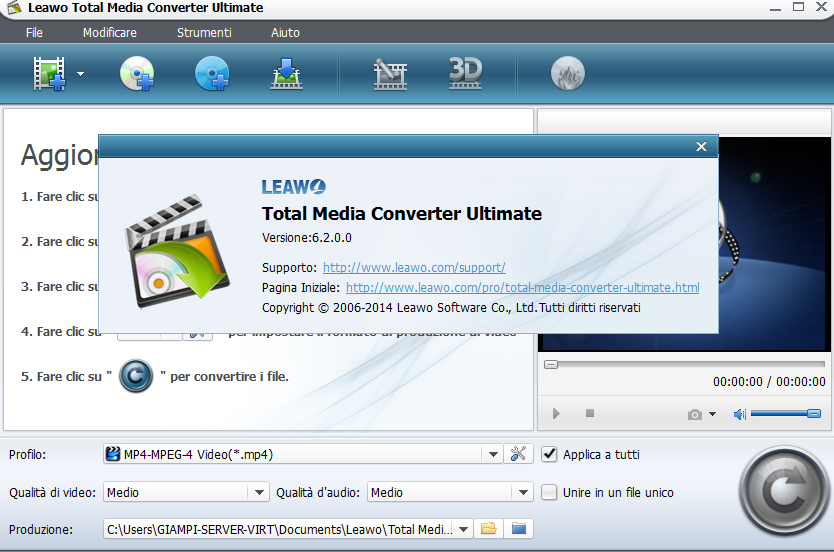Expand the Produzione output path dropdown
Viewport: 834px width, 552px height.
pyautogui.click(x=463, y=529)
